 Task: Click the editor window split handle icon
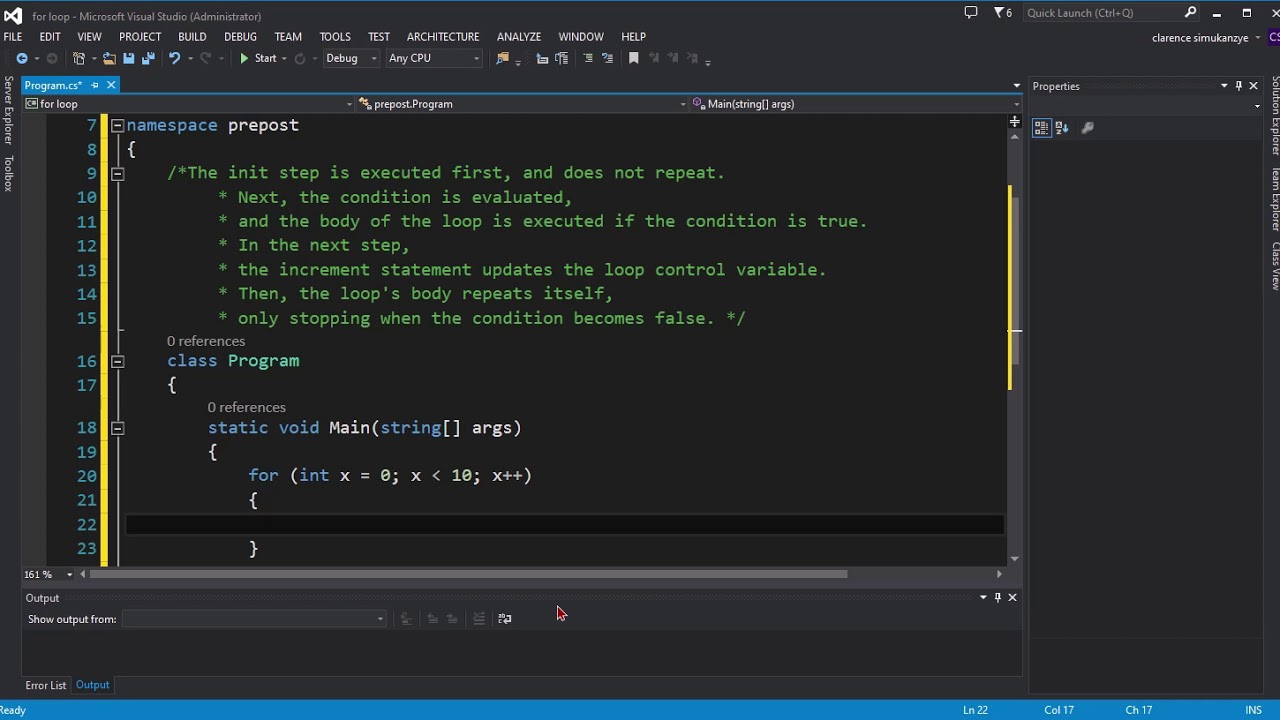click(x=1014, y=122)
